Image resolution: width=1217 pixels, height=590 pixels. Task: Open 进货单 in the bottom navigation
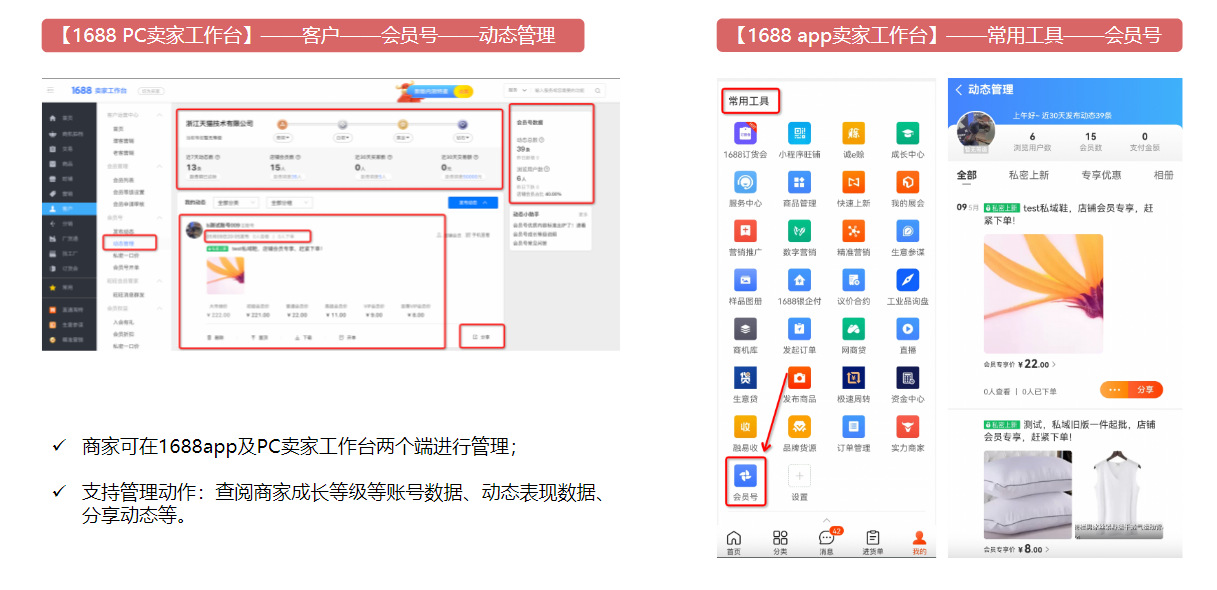point(873,542)
